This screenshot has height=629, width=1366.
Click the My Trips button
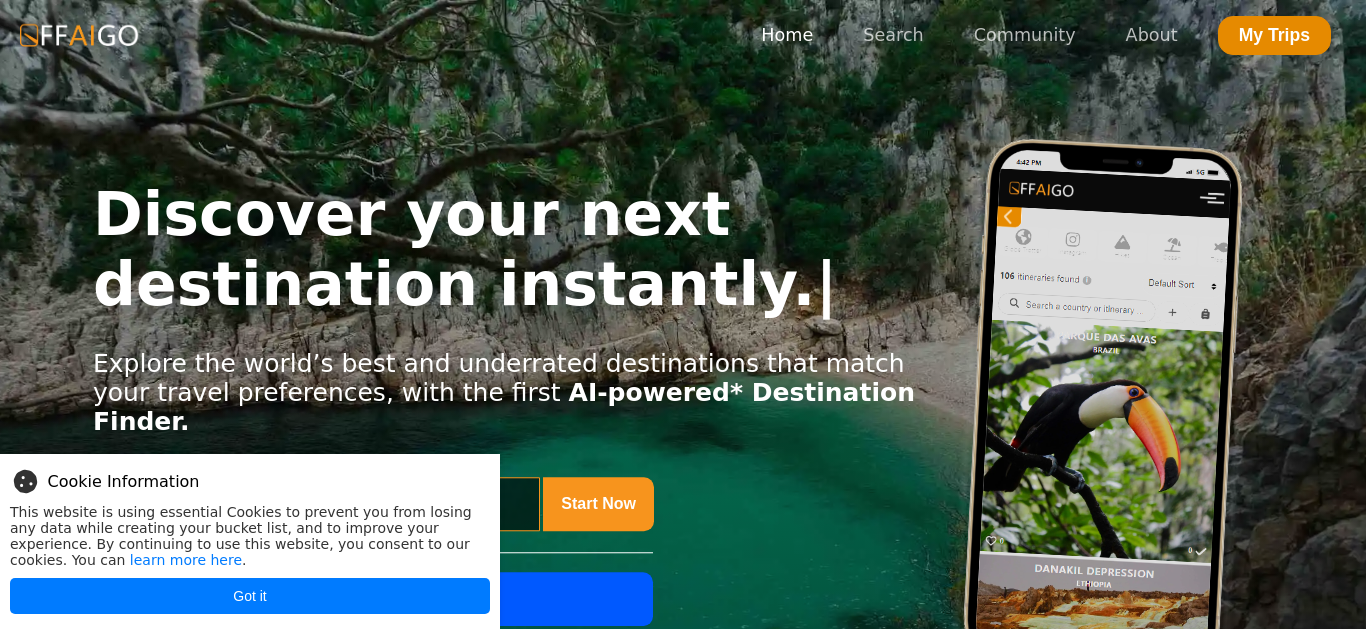coord(1274,35)
